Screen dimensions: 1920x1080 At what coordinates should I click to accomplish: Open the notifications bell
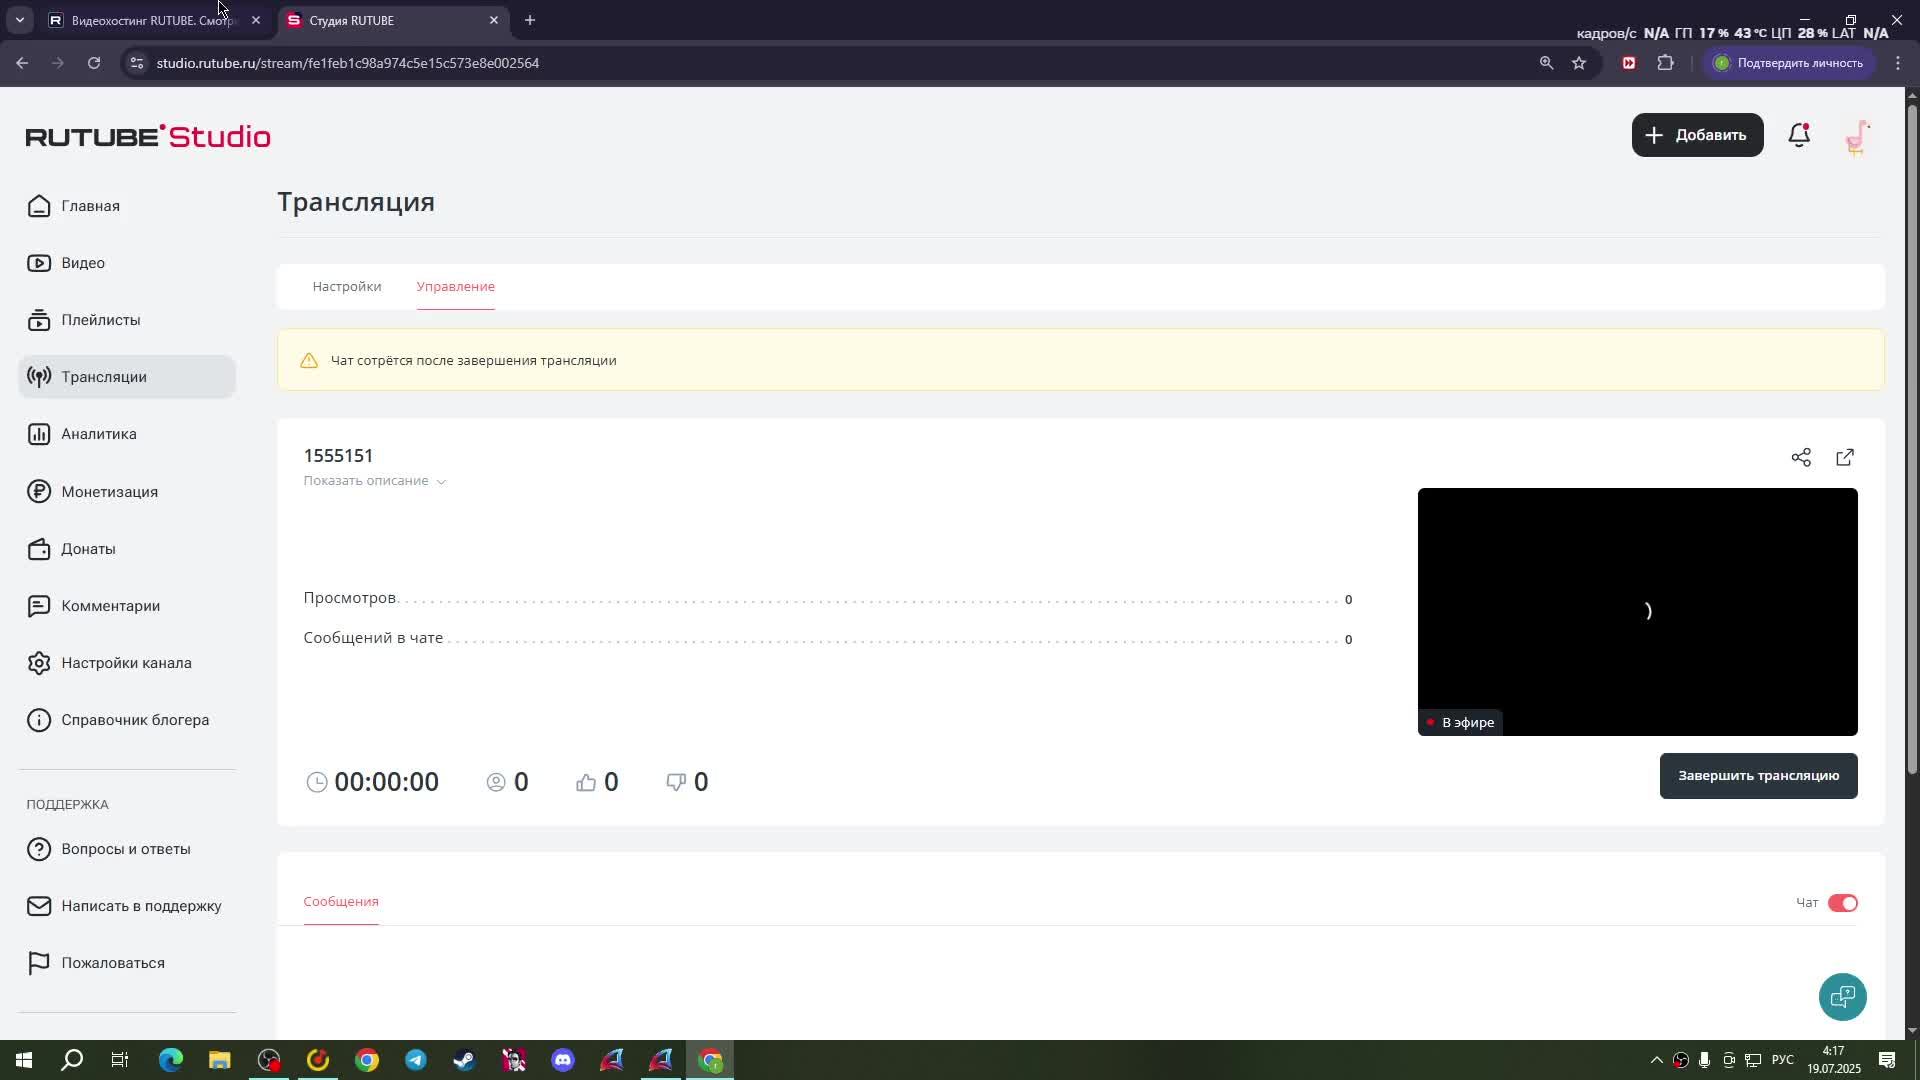coord(1799,135)
